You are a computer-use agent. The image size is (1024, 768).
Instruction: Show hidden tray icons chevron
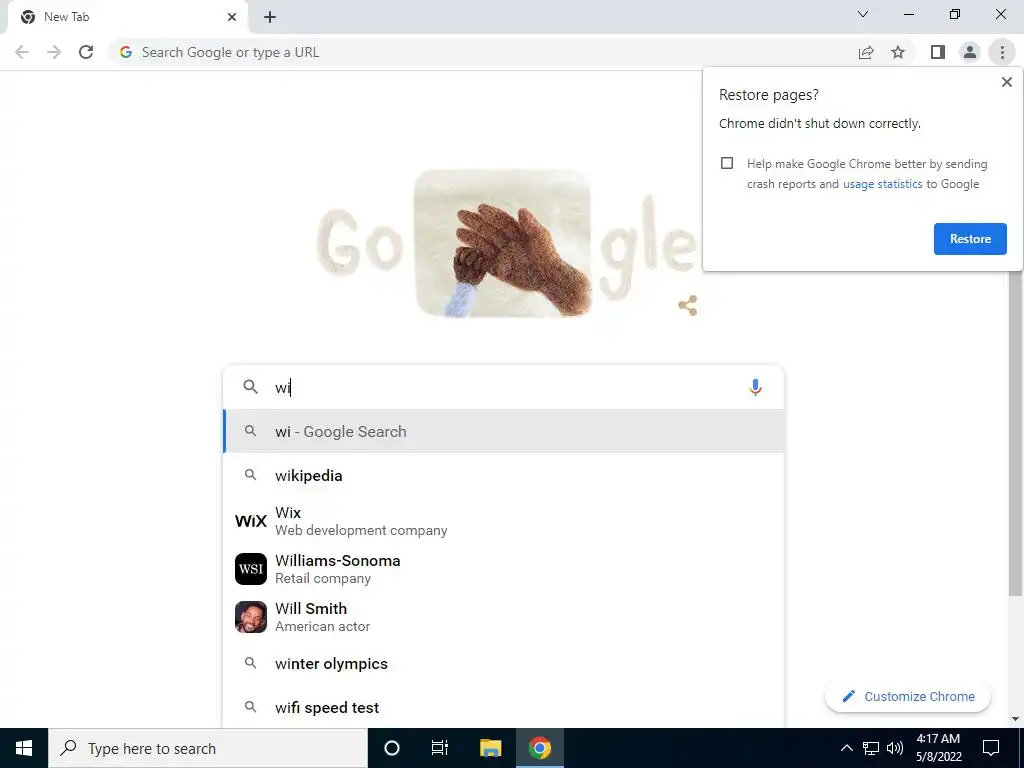pos(846,748)
